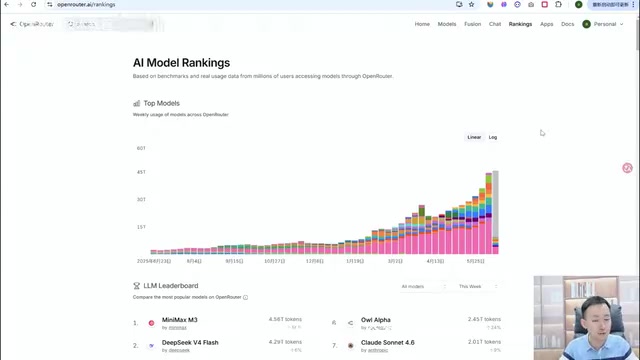Screen dimensions: 640x360
Task: Switch the chart to Linear scale
Action: pyautogui.click(x=474, y=137)
